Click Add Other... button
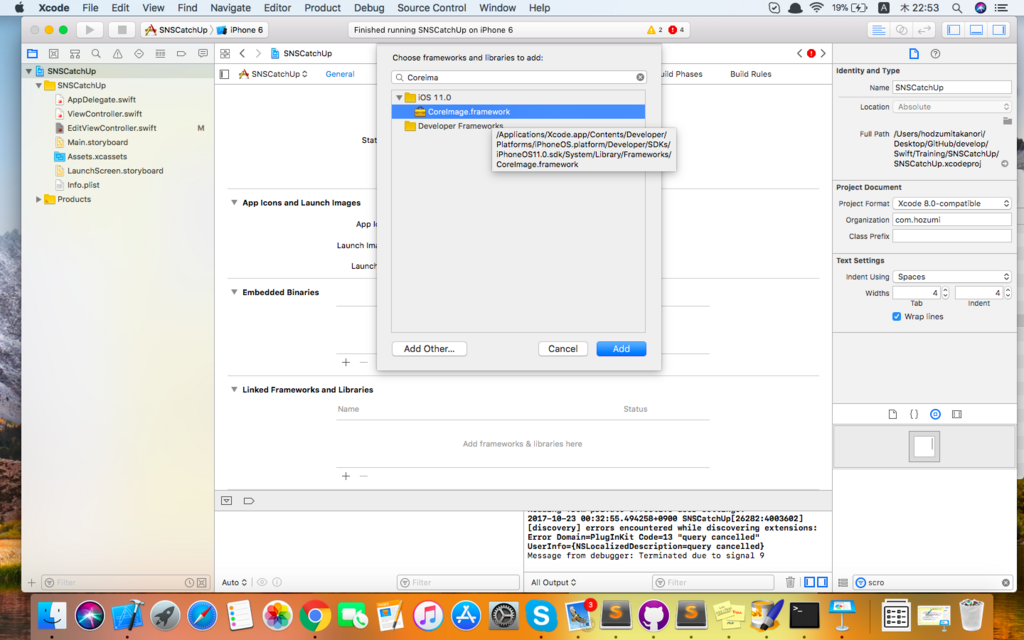The image size is (1024, 640). pos(429,349)
